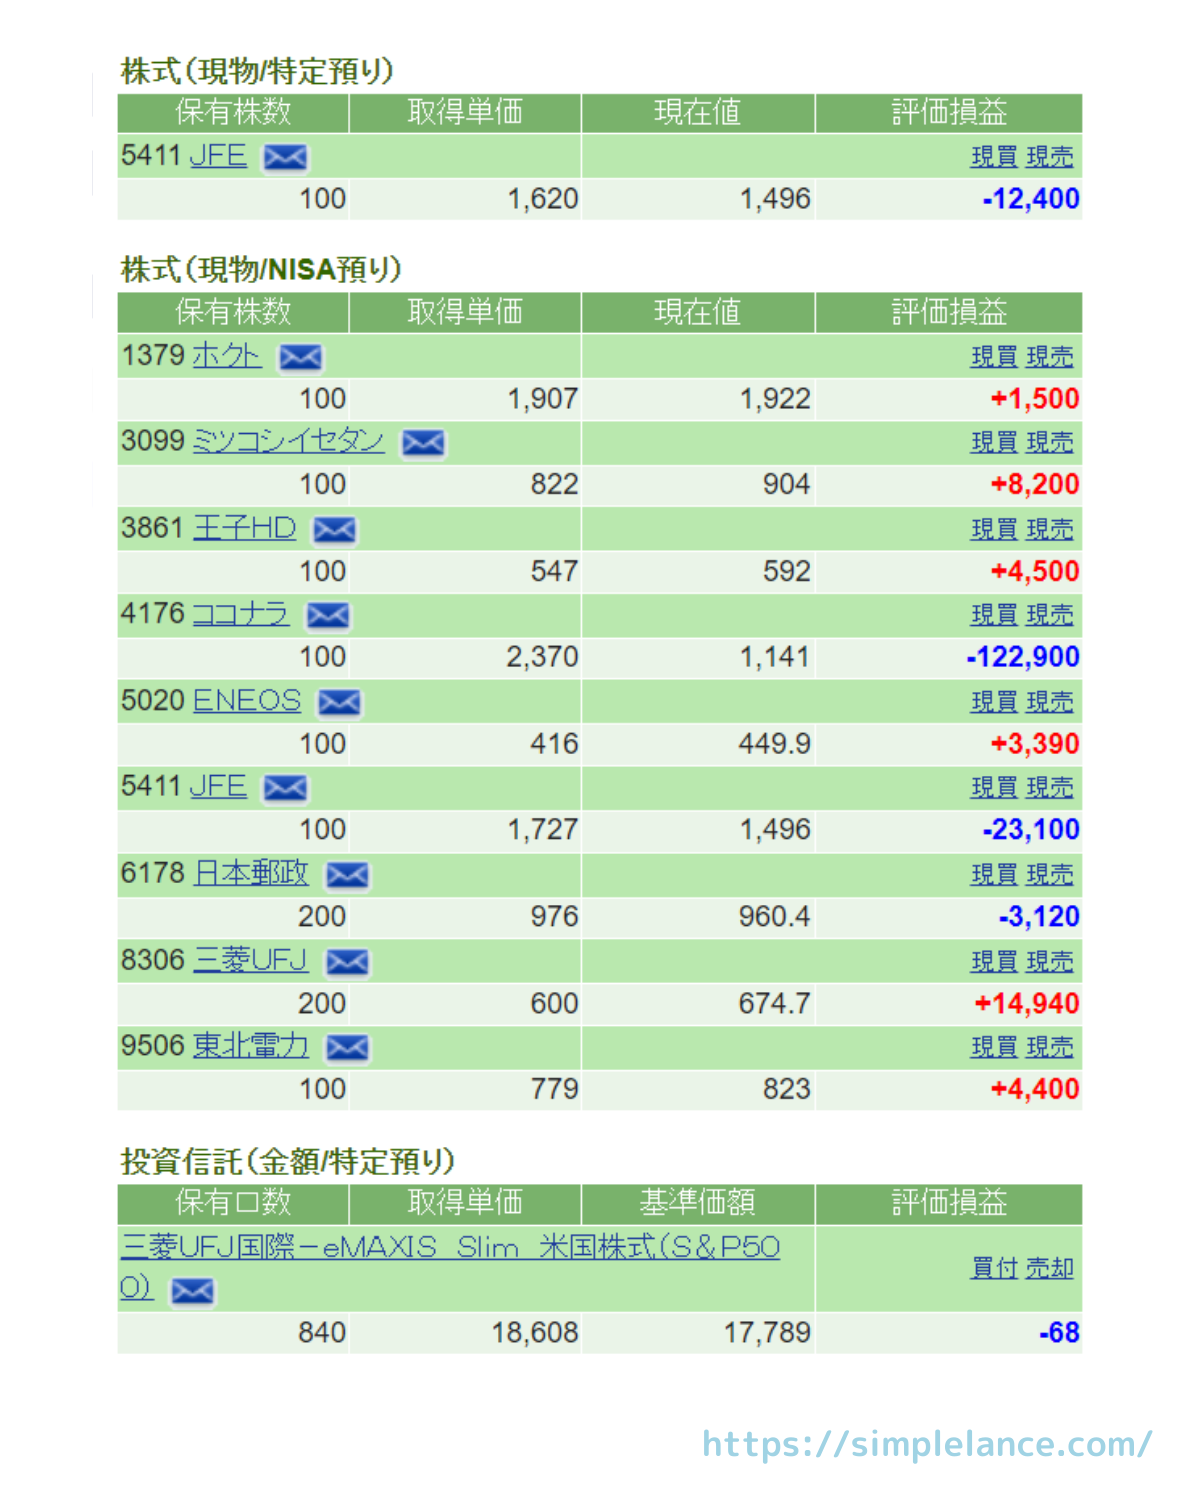Click 現買 for ミツコシイセタン
Viewport: 1200px width, 1500px height.
pyautogui.click(x=994, y=442)
